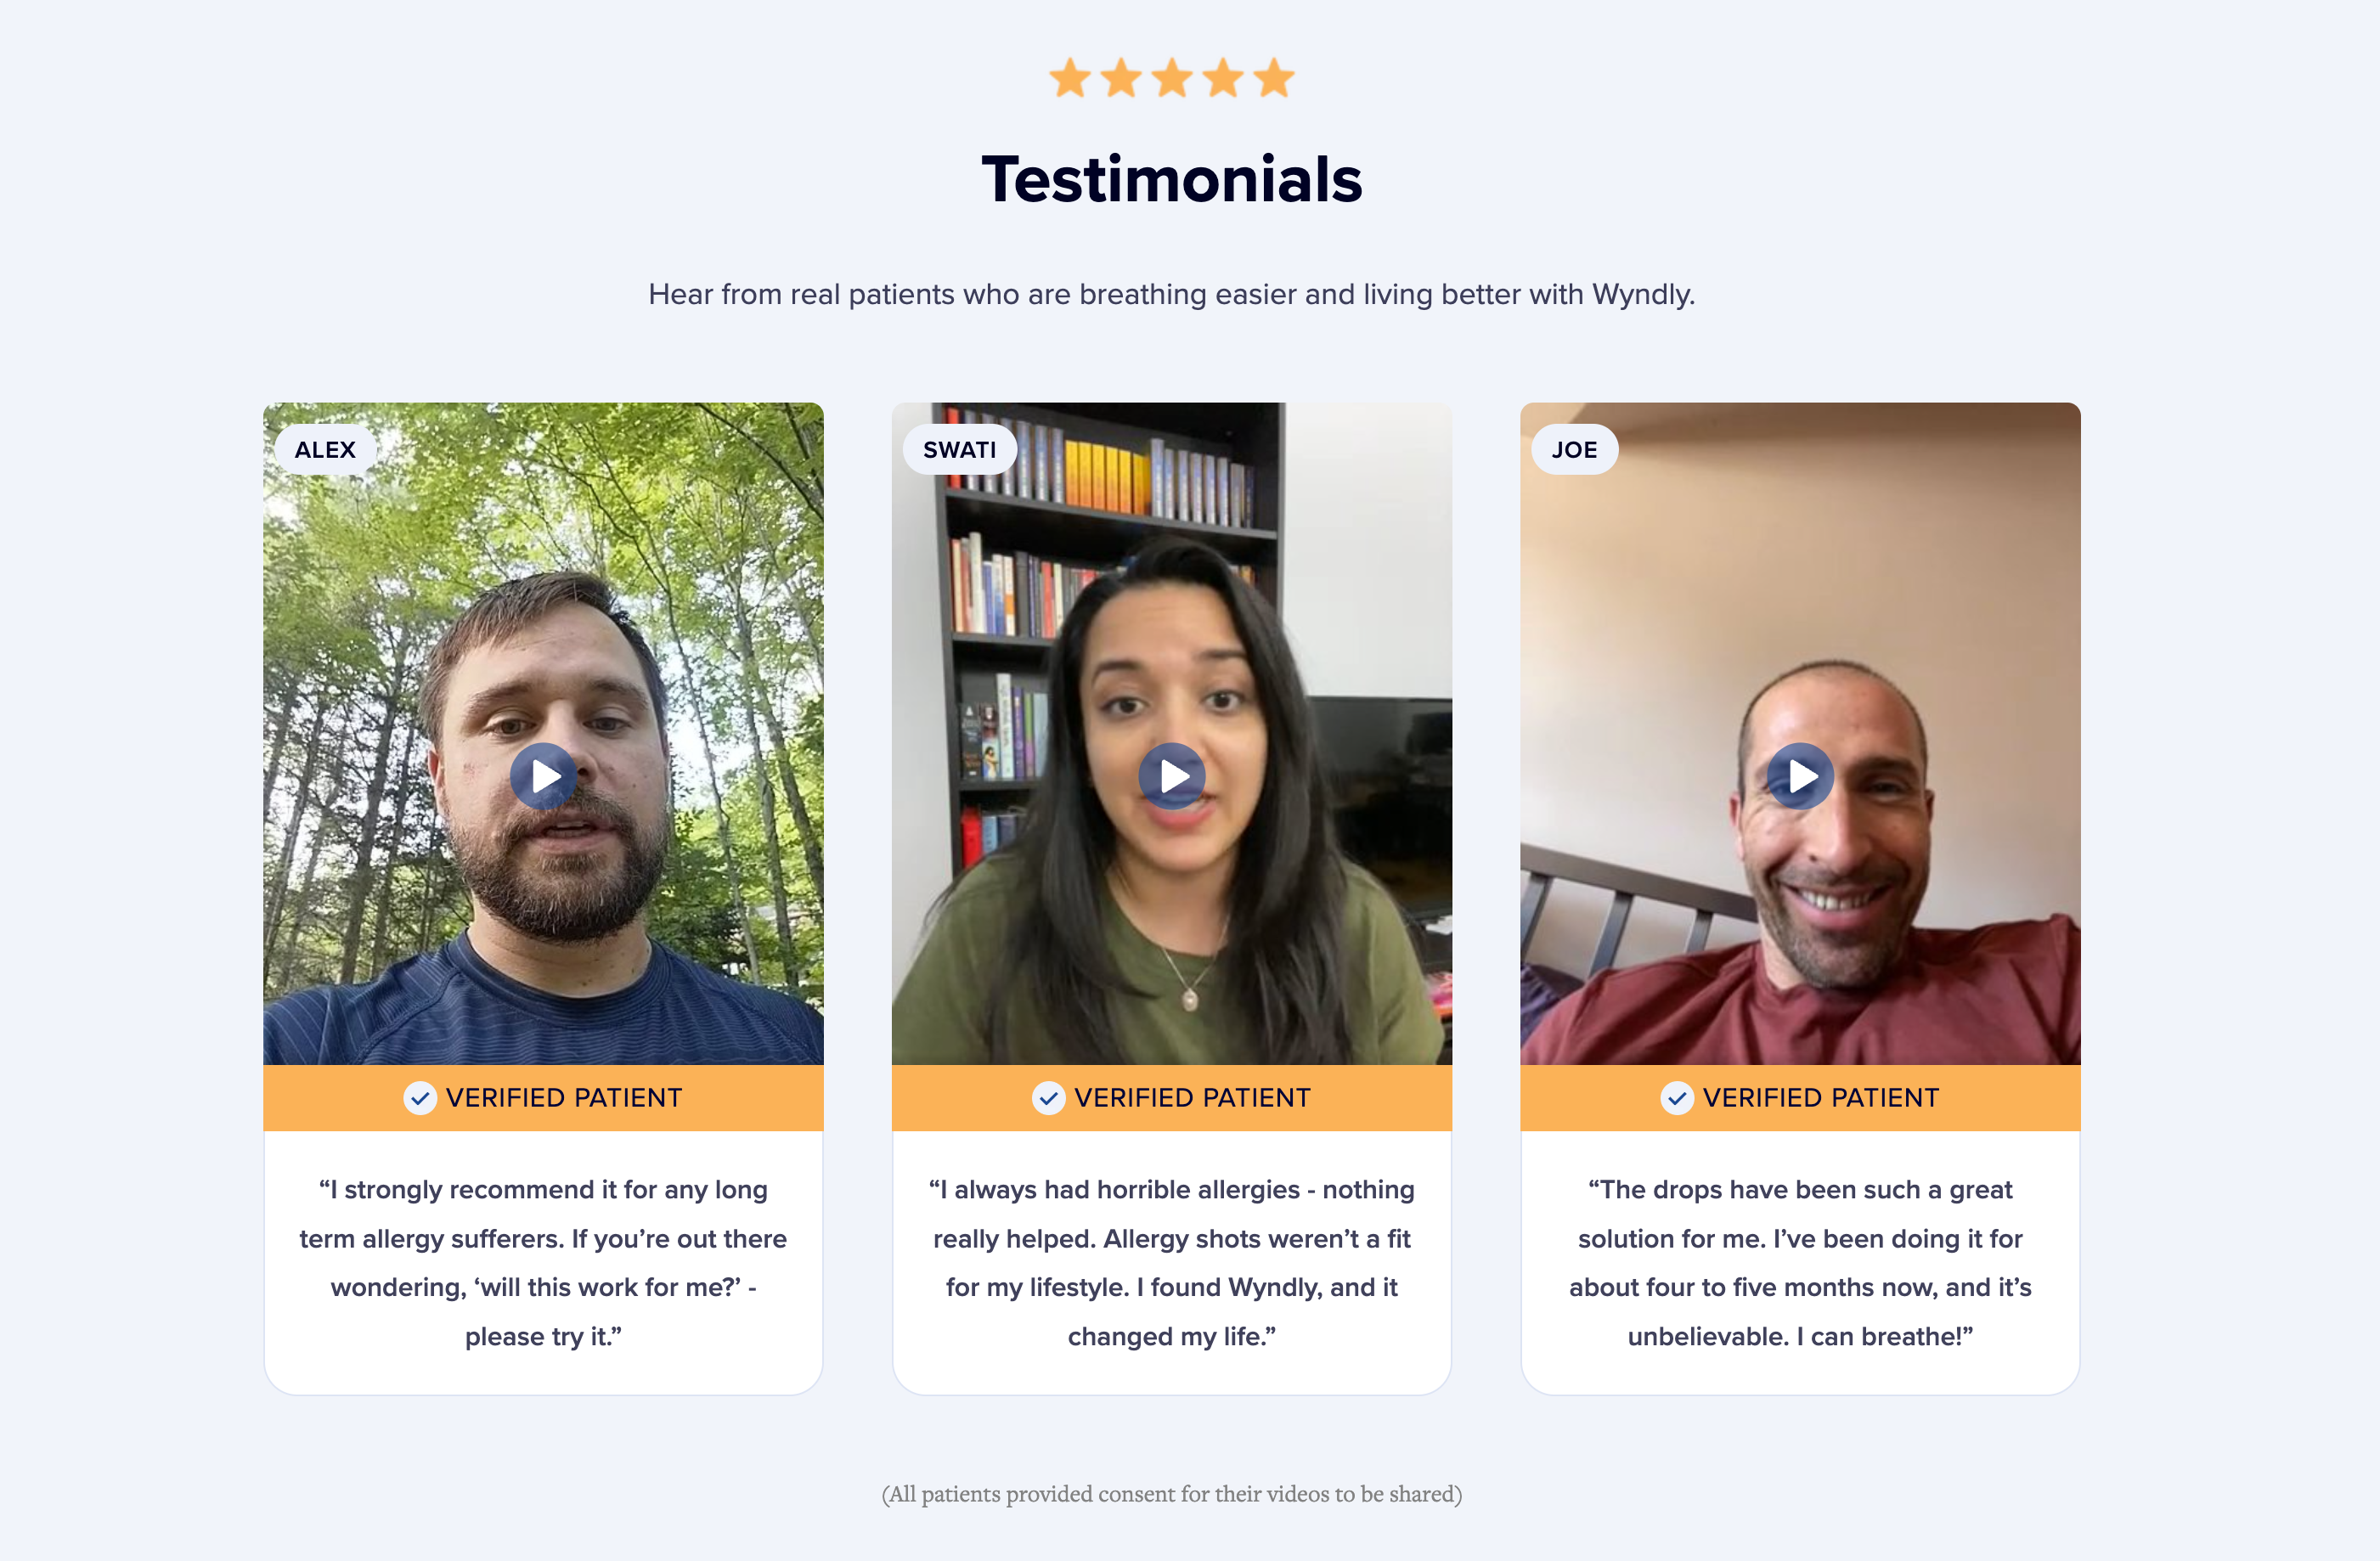Click the first star in the rating
This screenshot has width=2380, height=1561.
(1070, 78)
